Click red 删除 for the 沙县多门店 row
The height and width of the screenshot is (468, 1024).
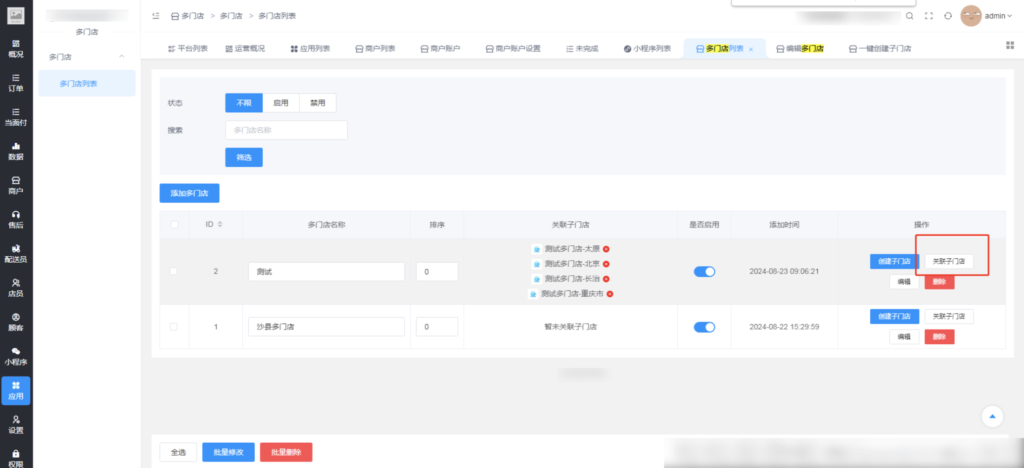pos(939,337)
